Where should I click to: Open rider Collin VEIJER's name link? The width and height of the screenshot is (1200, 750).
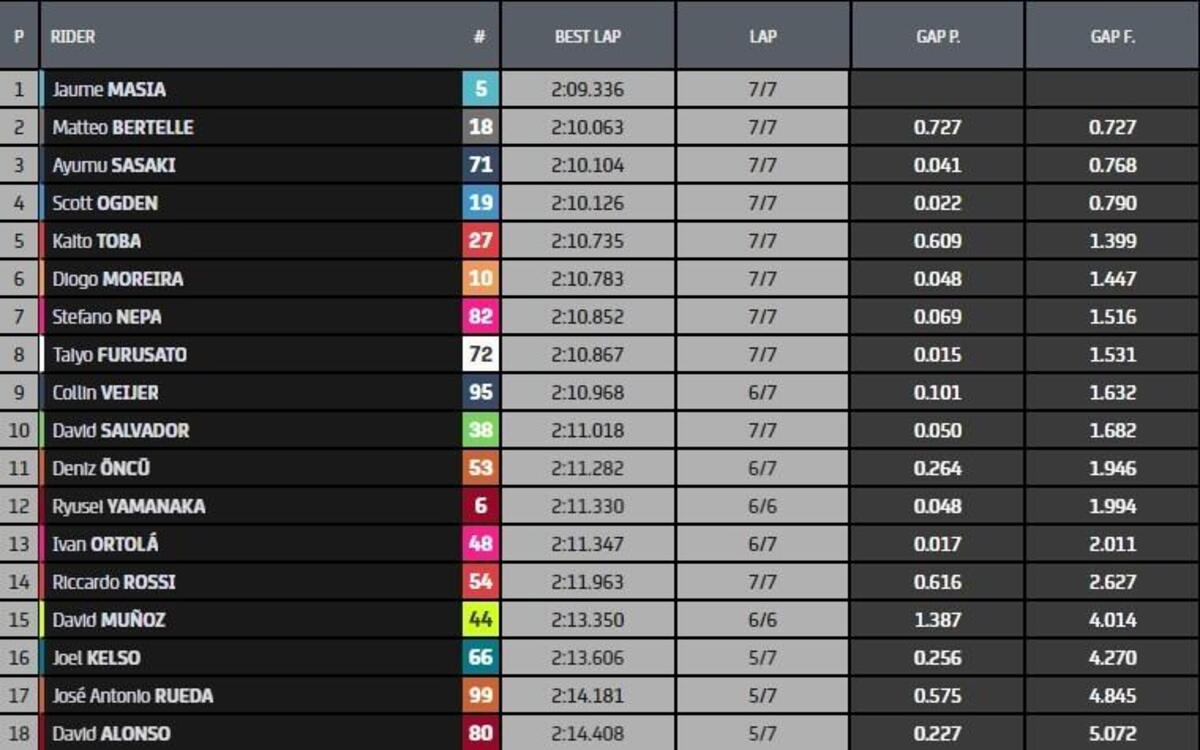[x=105, y=393]
